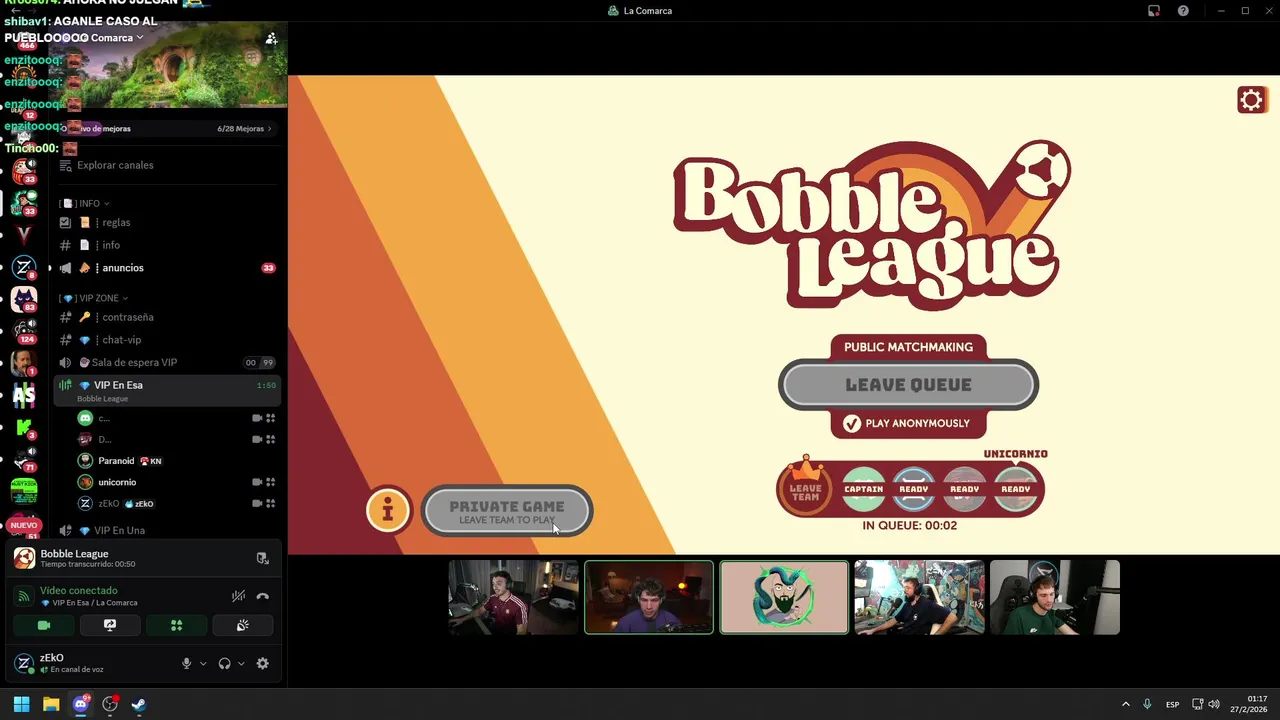
Task: Click the Leave Queue button
Action: point(908,385)
